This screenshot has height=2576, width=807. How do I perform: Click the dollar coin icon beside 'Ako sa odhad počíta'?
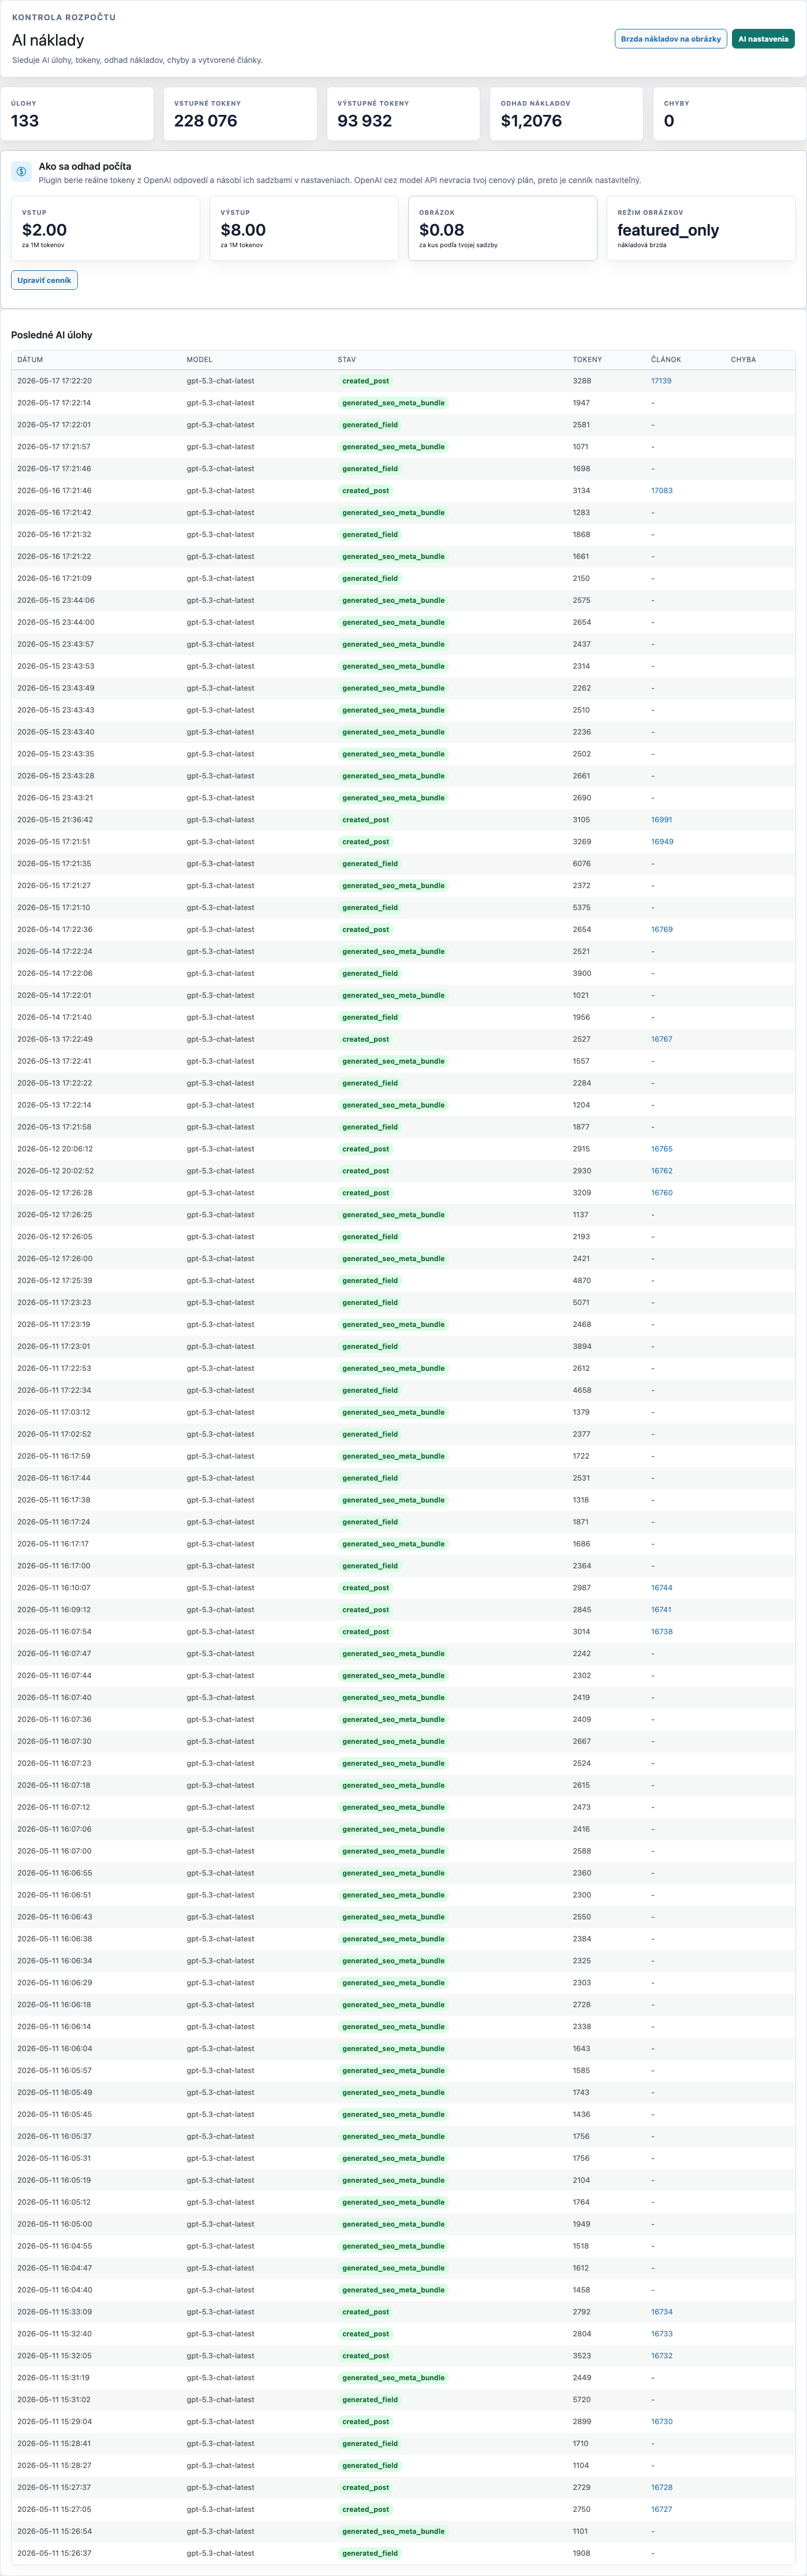point(21,172)
